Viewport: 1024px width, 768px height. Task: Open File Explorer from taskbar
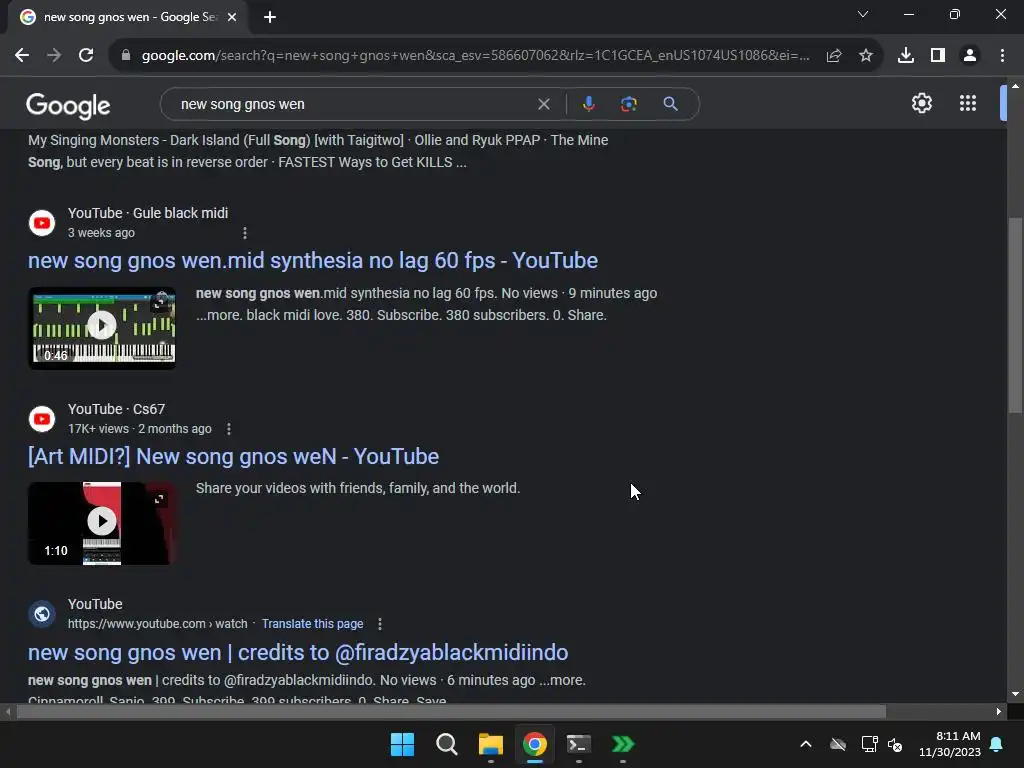click(491, 744)
